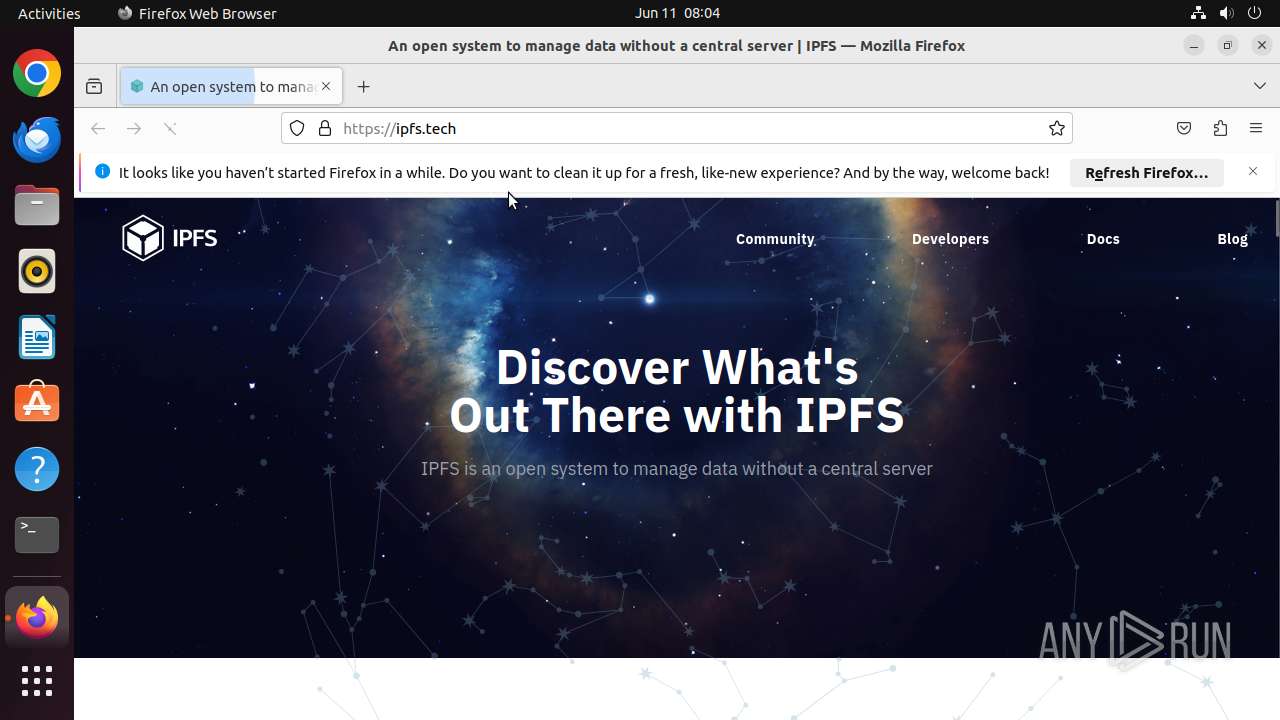The image size is (1280, 720).
Task: Open Firefox application hamburger menu
Action: tap(1256, 128)
